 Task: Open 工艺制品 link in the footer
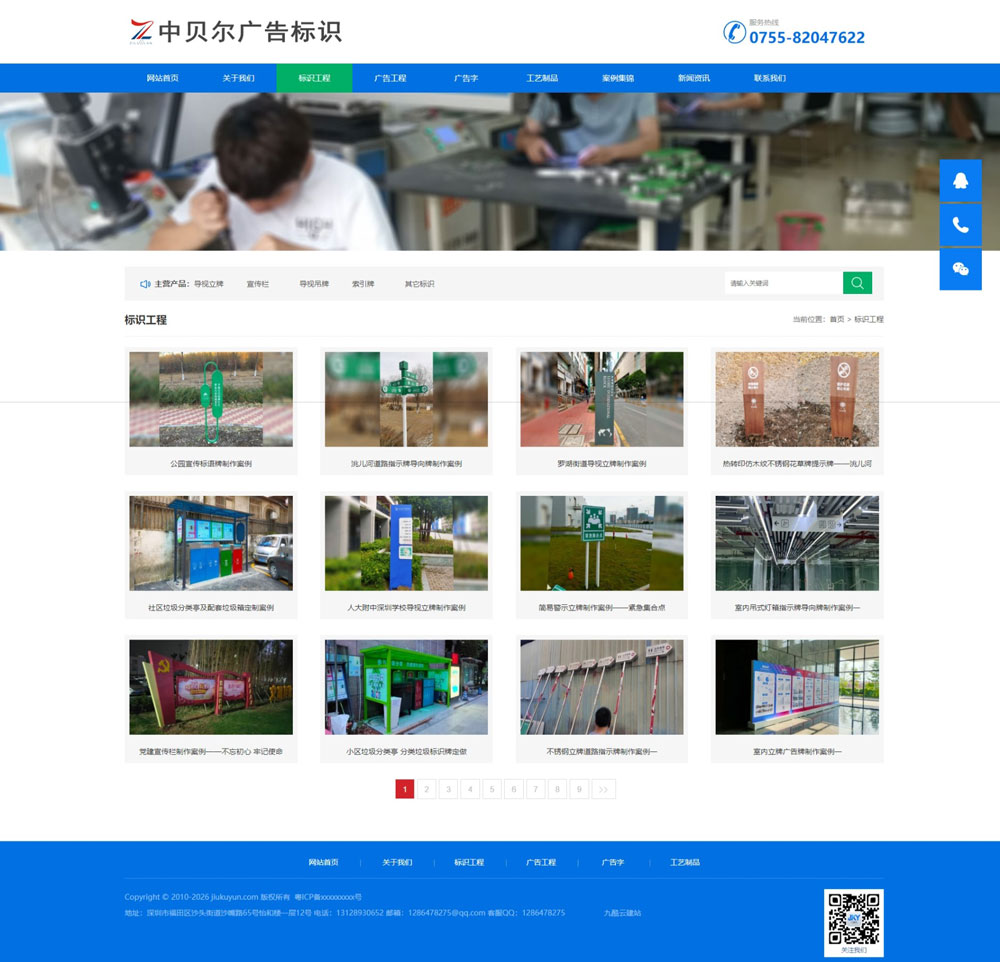click(688, 861)
